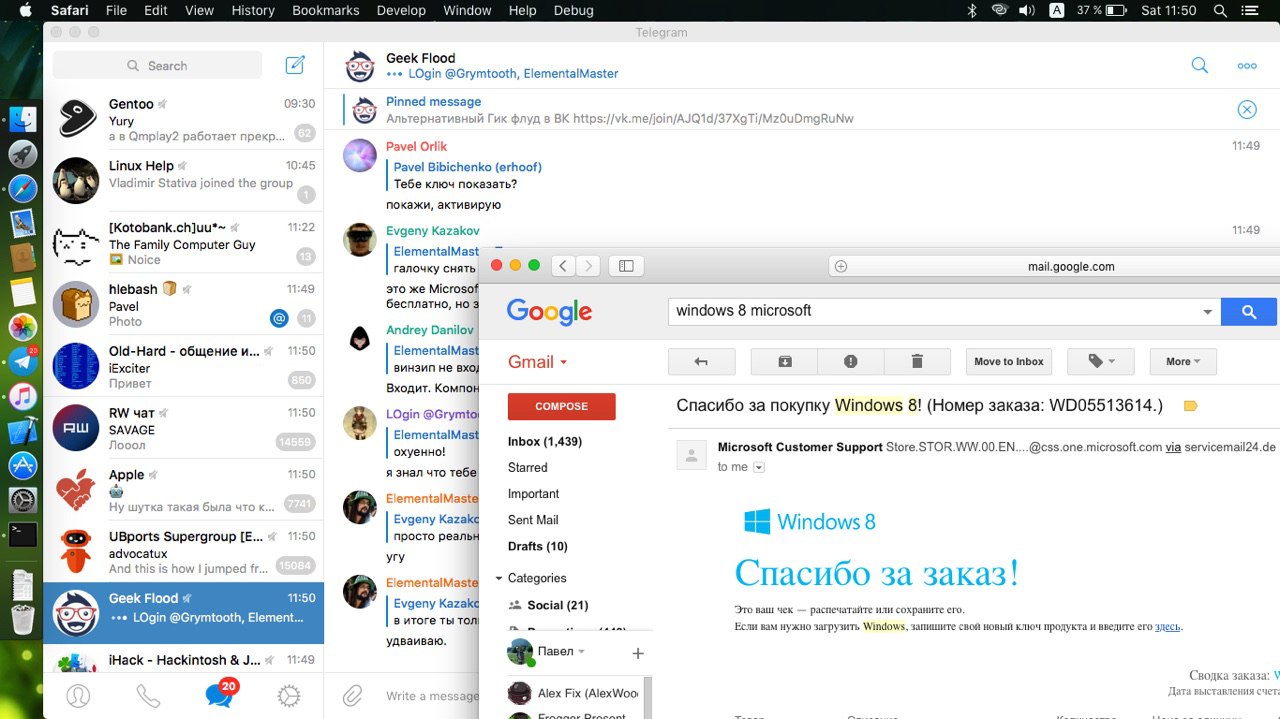Show details dropdown next to 'to me'
1280x719 pixels.
pos(759,467)
